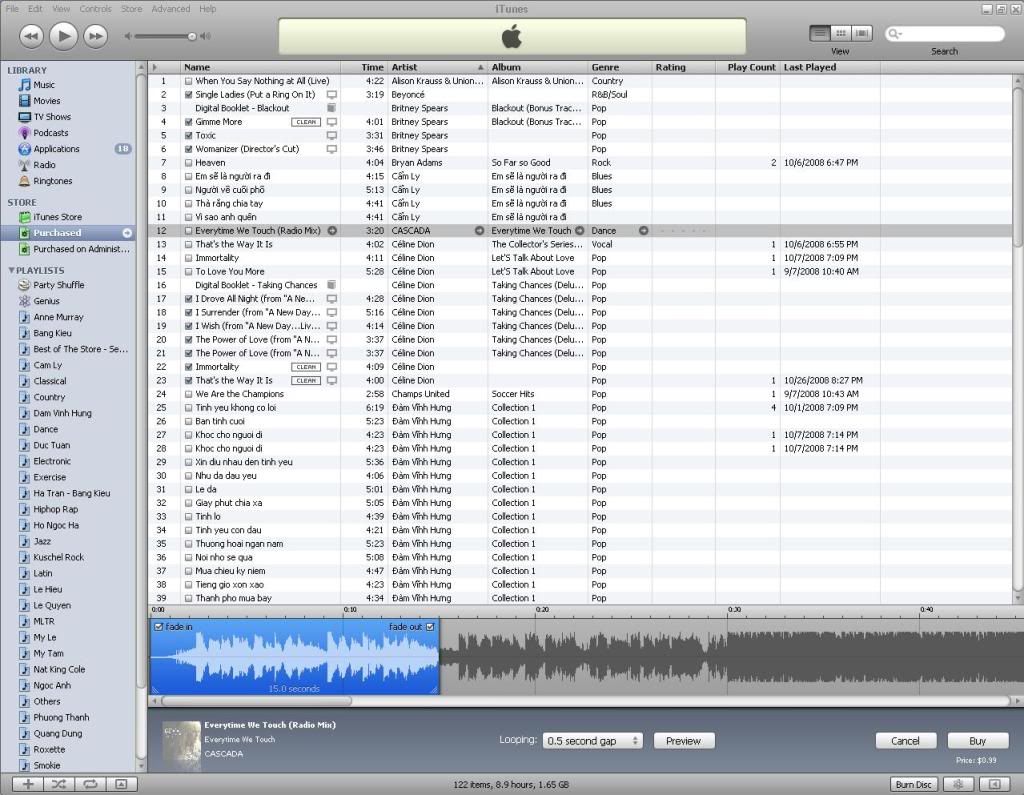1024x795 pixels.
Task: Collapse the PLAYLISTS section
Action: [x=10, y=270]
